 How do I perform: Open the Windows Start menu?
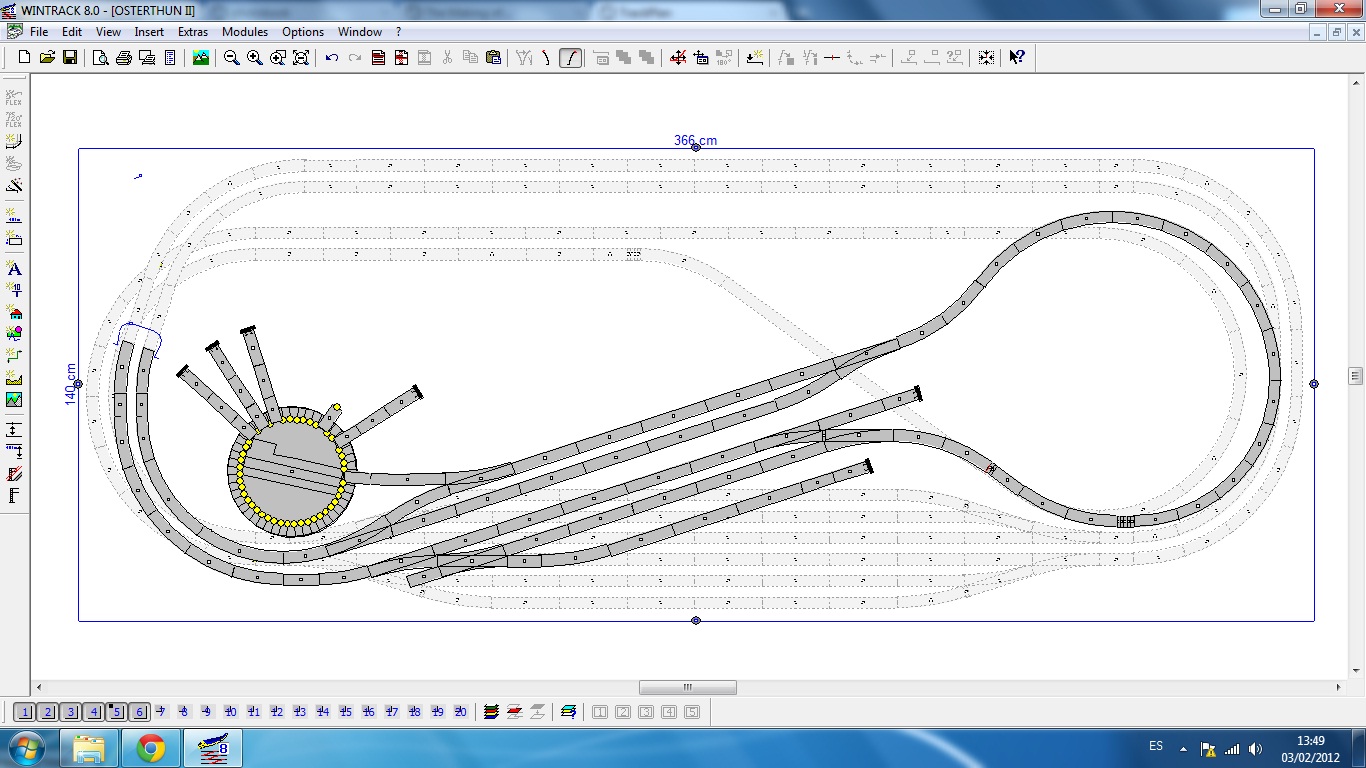tap(25, 748)
